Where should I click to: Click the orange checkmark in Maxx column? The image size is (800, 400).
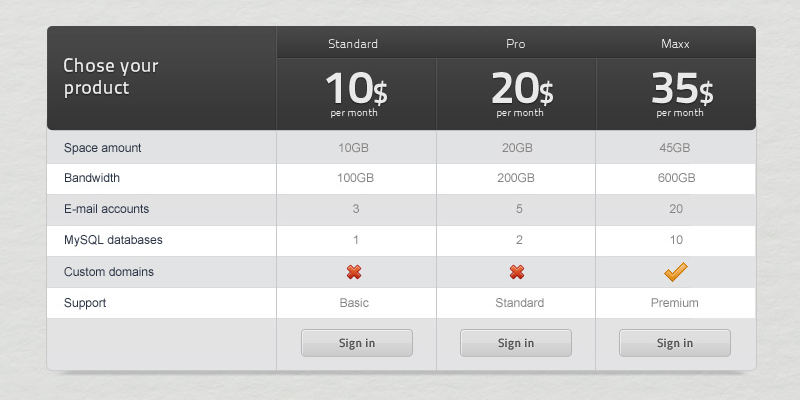pos(675,271)
